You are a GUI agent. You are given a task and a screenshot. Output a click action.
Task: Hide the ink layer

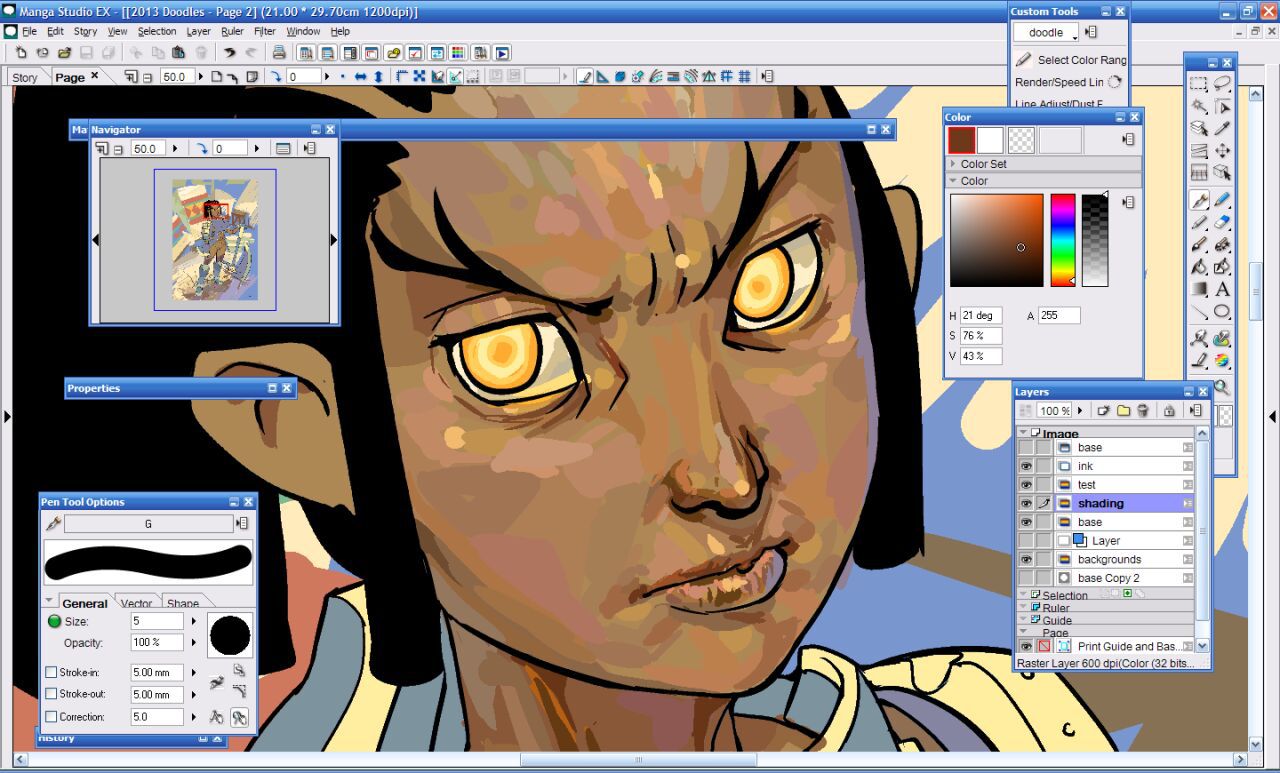click(1026, 466)
